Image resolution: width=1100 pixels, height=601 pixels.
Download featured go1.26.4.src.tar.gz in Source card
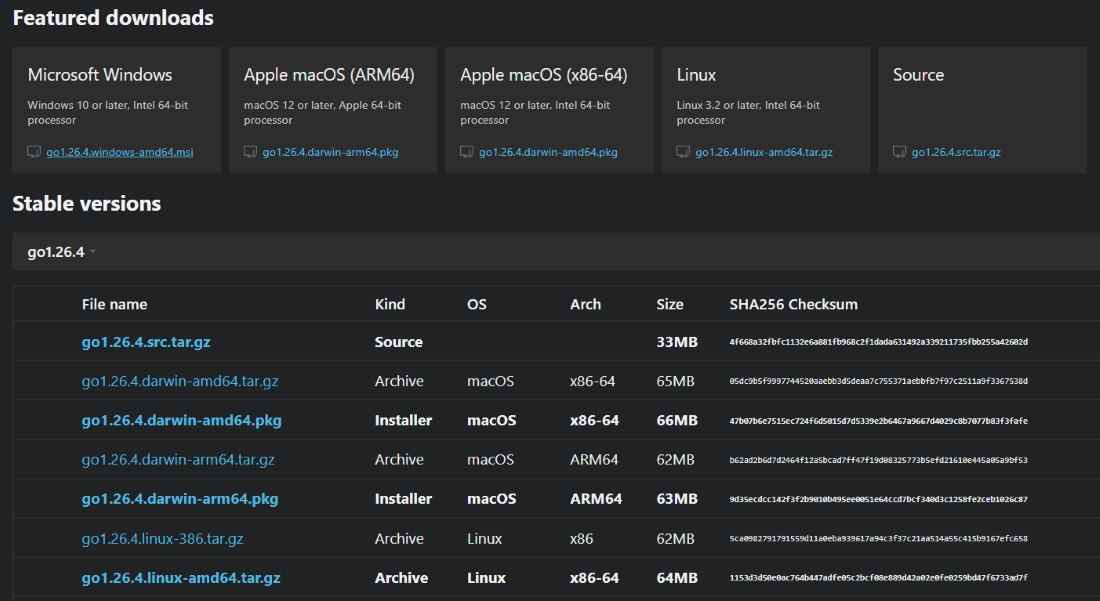point(956,152)
